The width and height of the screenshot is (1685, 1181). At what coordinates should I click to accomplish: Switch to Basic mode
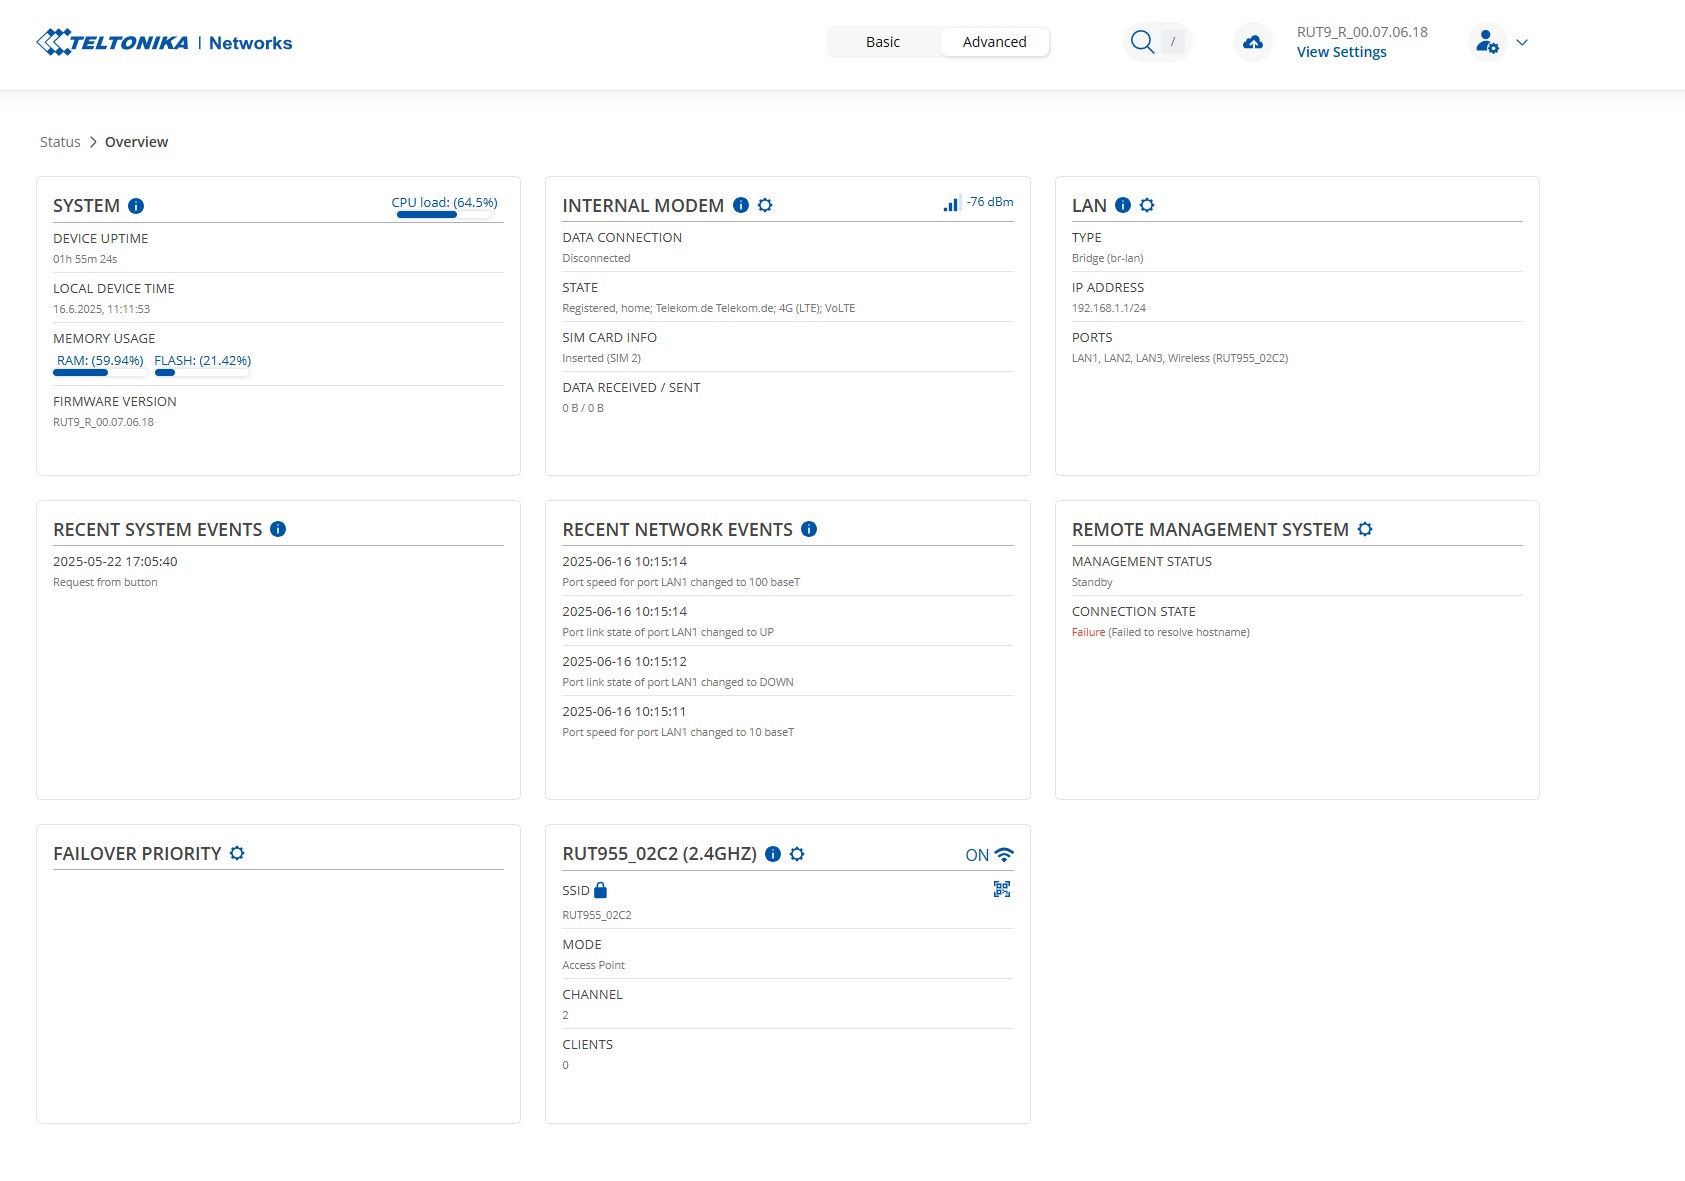point(883,42)
